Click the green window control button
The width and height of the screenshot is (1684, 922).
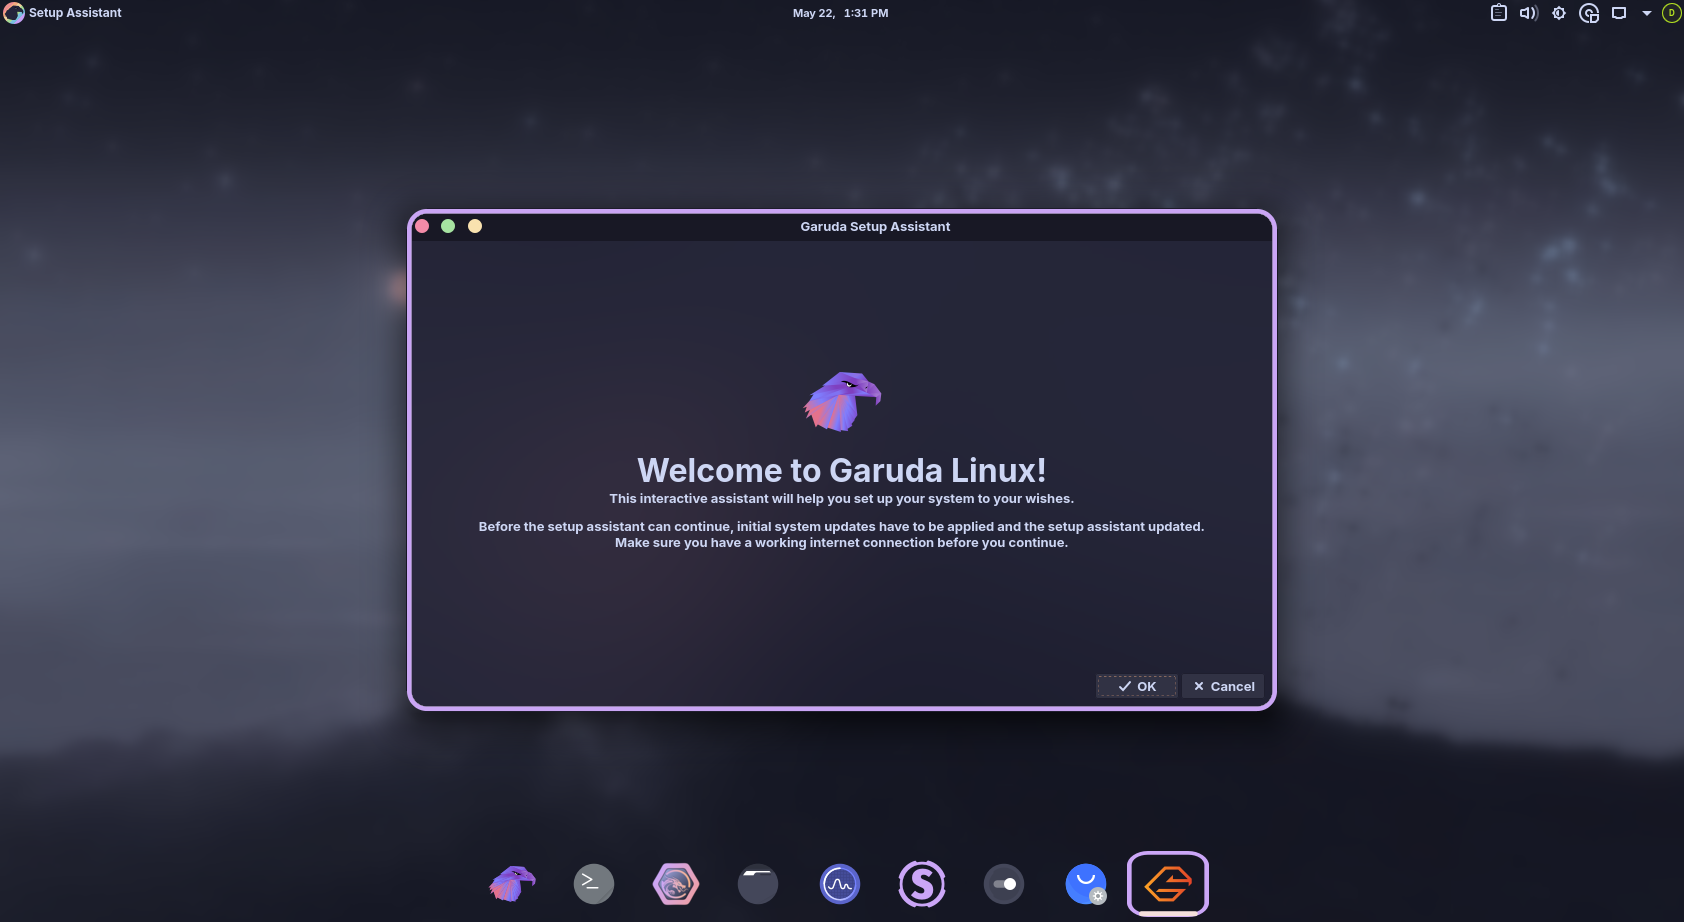tap(448, 226)
